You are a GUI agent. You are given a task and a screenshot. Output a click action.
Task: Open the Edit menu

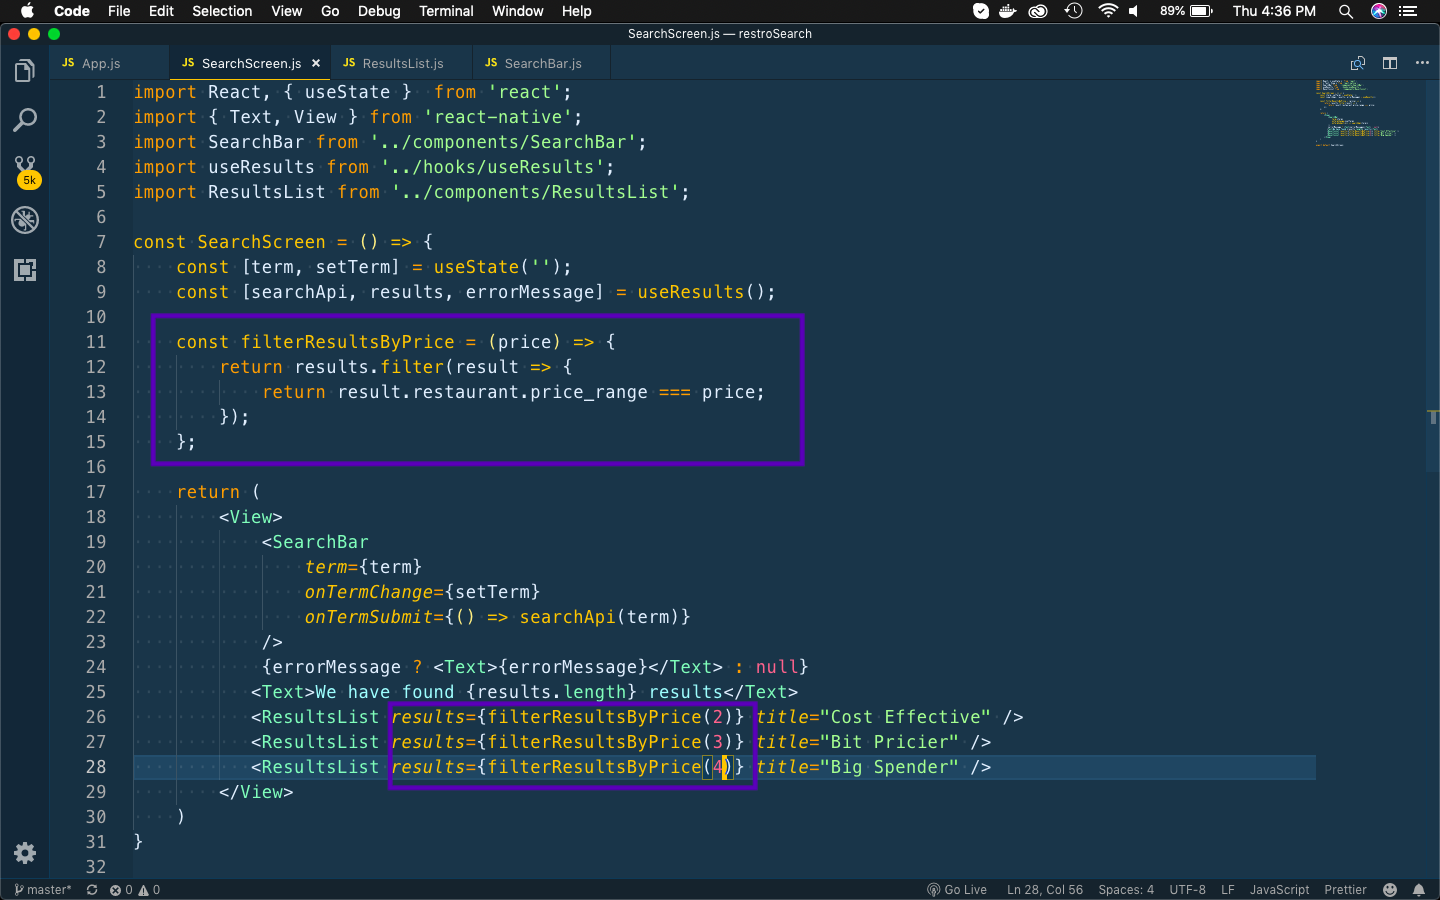(x=161, y=11)
